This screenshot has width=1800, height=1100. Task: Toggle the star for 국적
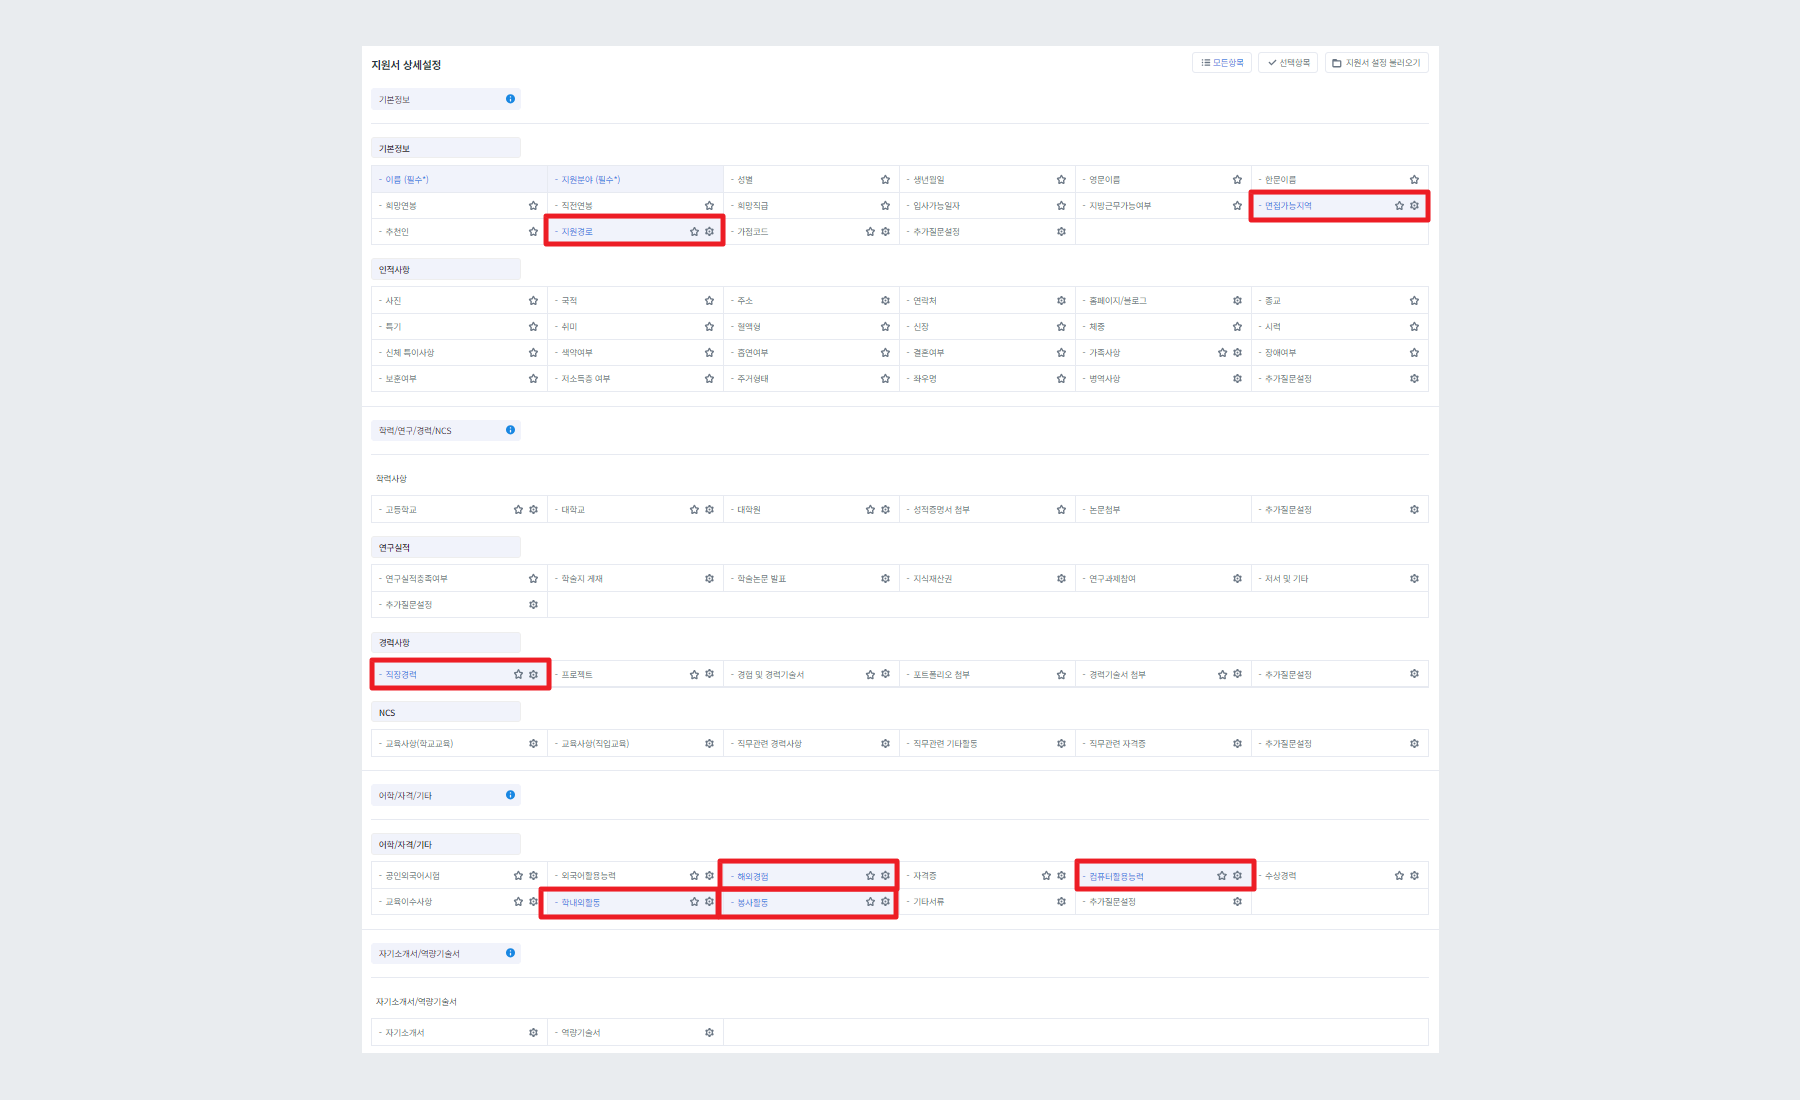709,301
